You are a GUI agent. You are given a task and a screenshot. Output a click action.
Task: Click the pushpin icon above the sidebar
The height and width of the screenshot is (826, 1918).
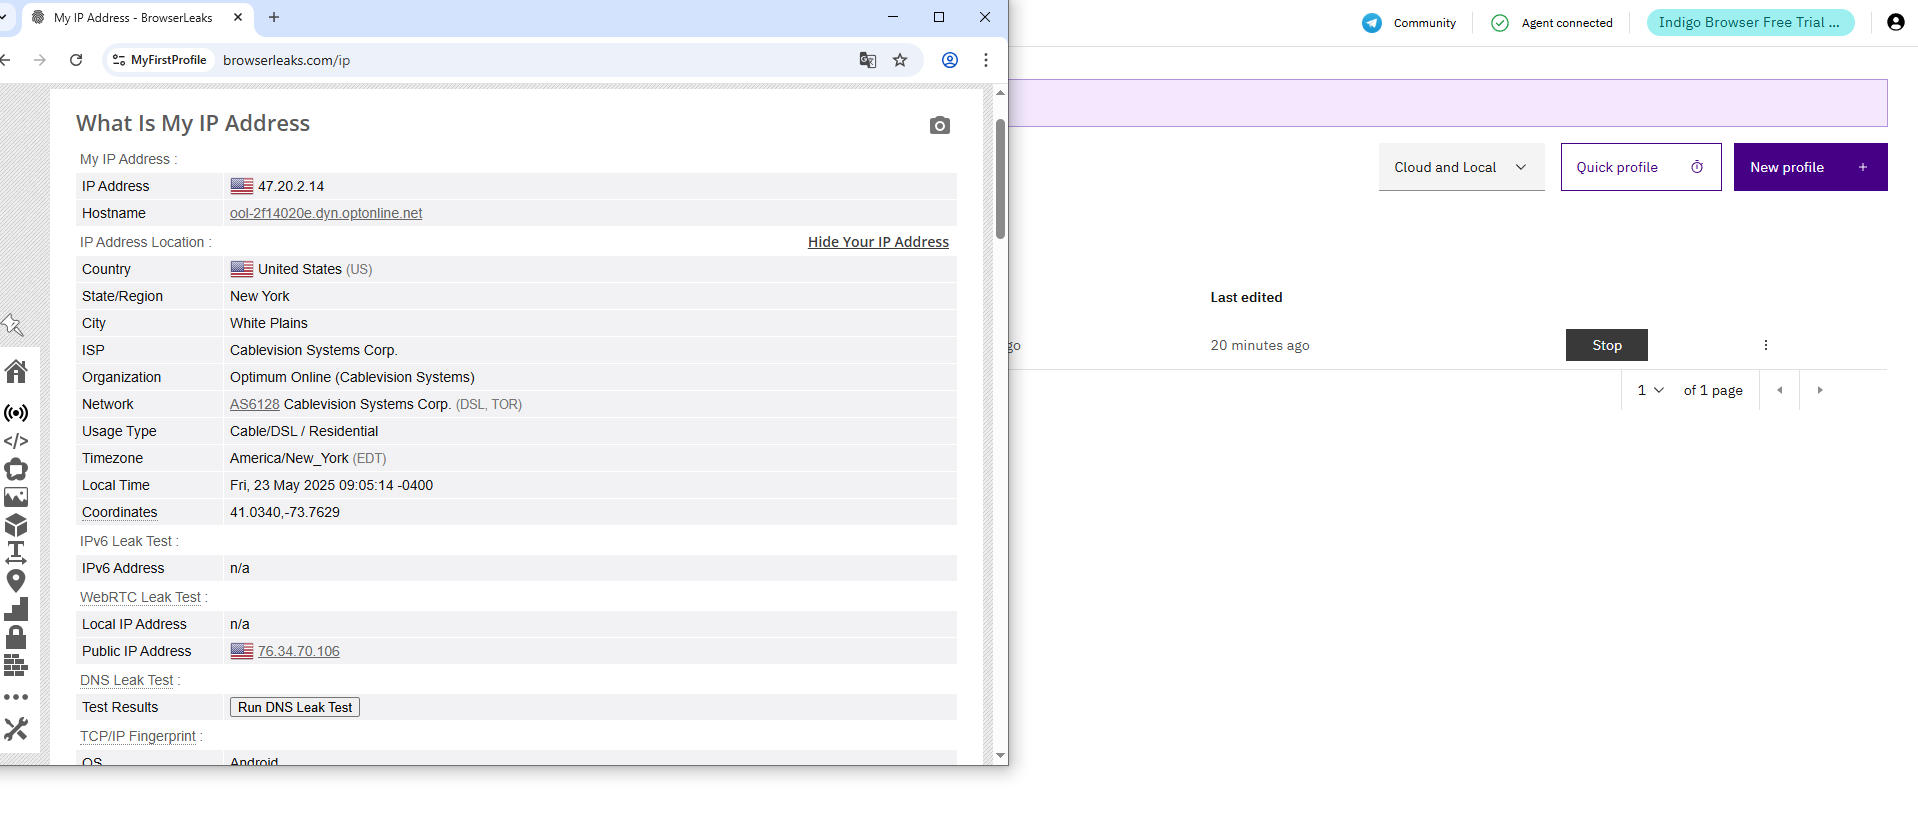coord(13,325)
